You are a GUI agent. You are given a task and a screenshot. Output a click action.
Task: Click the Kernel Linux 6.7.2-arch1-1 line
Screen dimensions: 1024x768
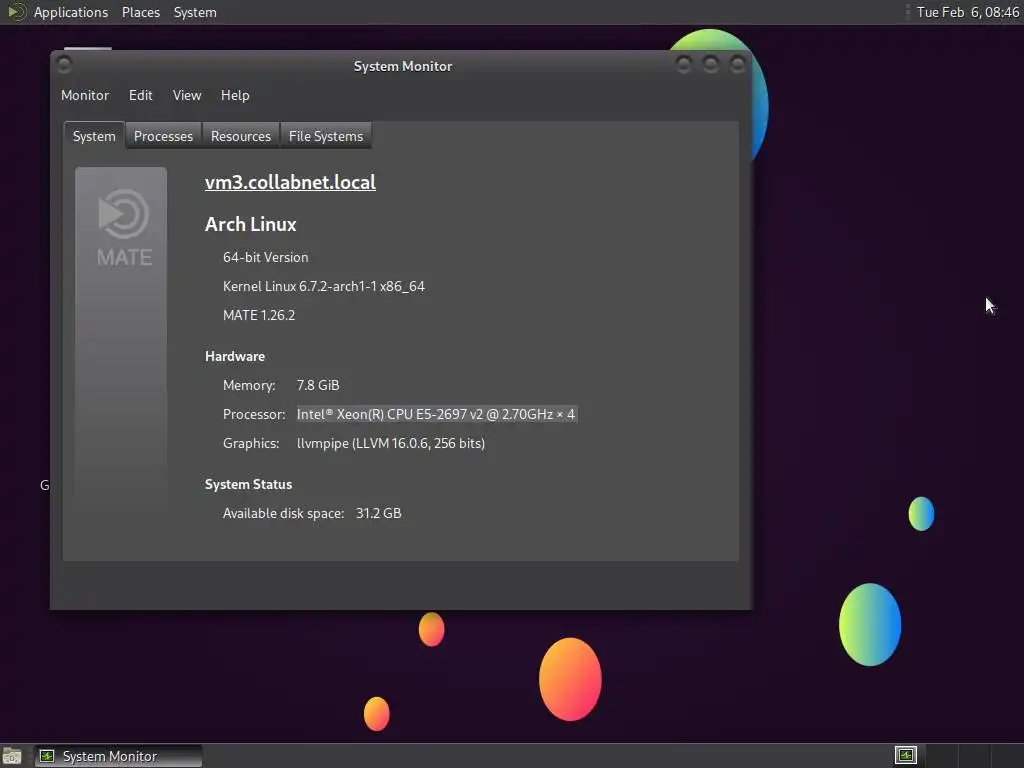pyautogui.click(x=324, y=286)
